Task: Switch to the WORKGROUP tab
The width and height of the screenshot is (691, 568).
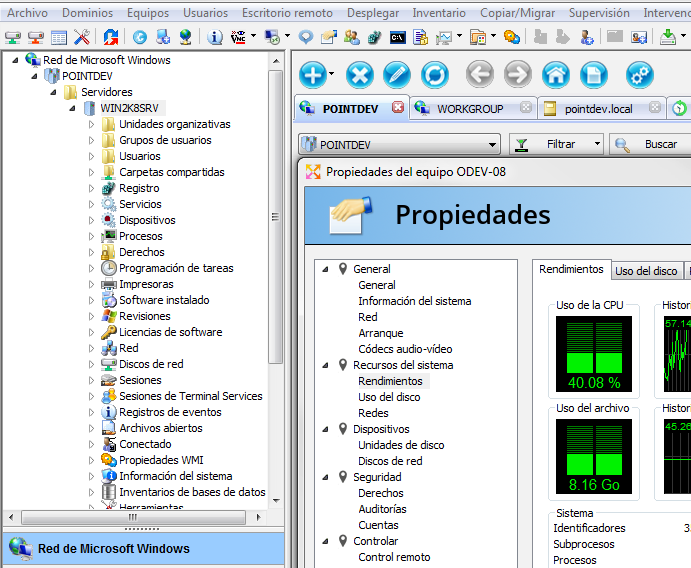Action: 471,108
